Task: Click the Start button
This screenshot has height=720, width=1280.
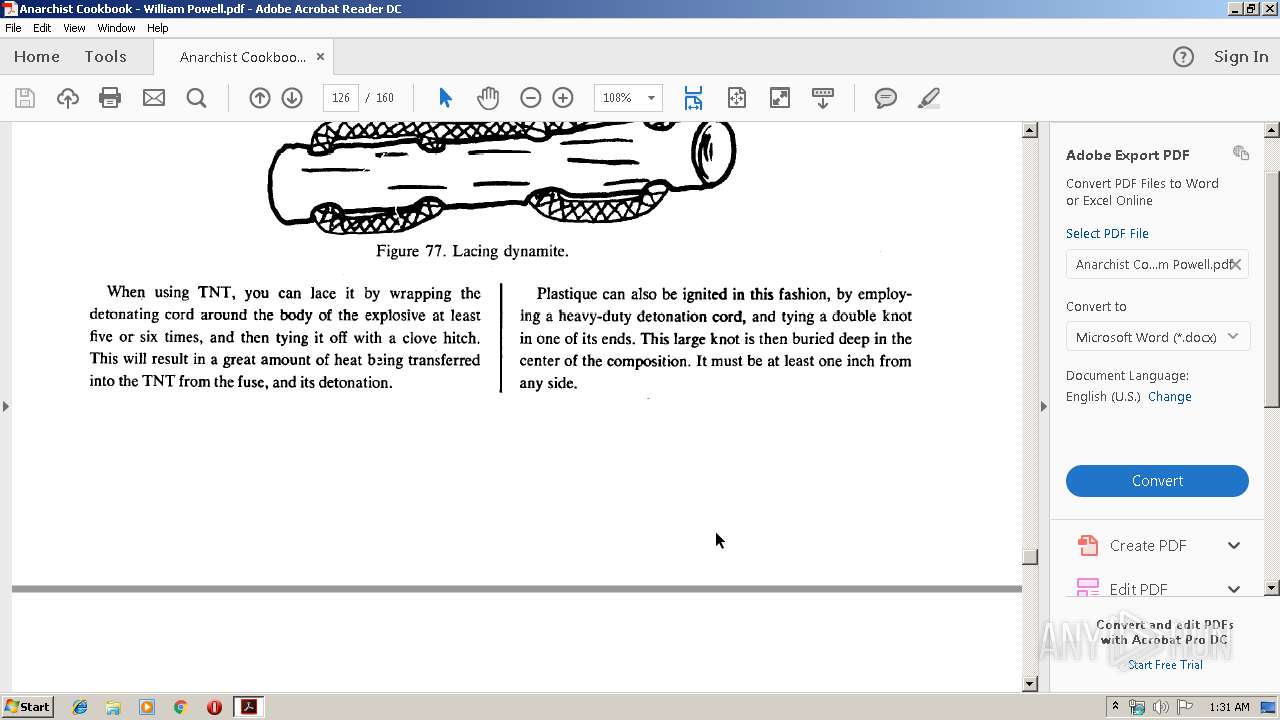Action: click(27, 707)
